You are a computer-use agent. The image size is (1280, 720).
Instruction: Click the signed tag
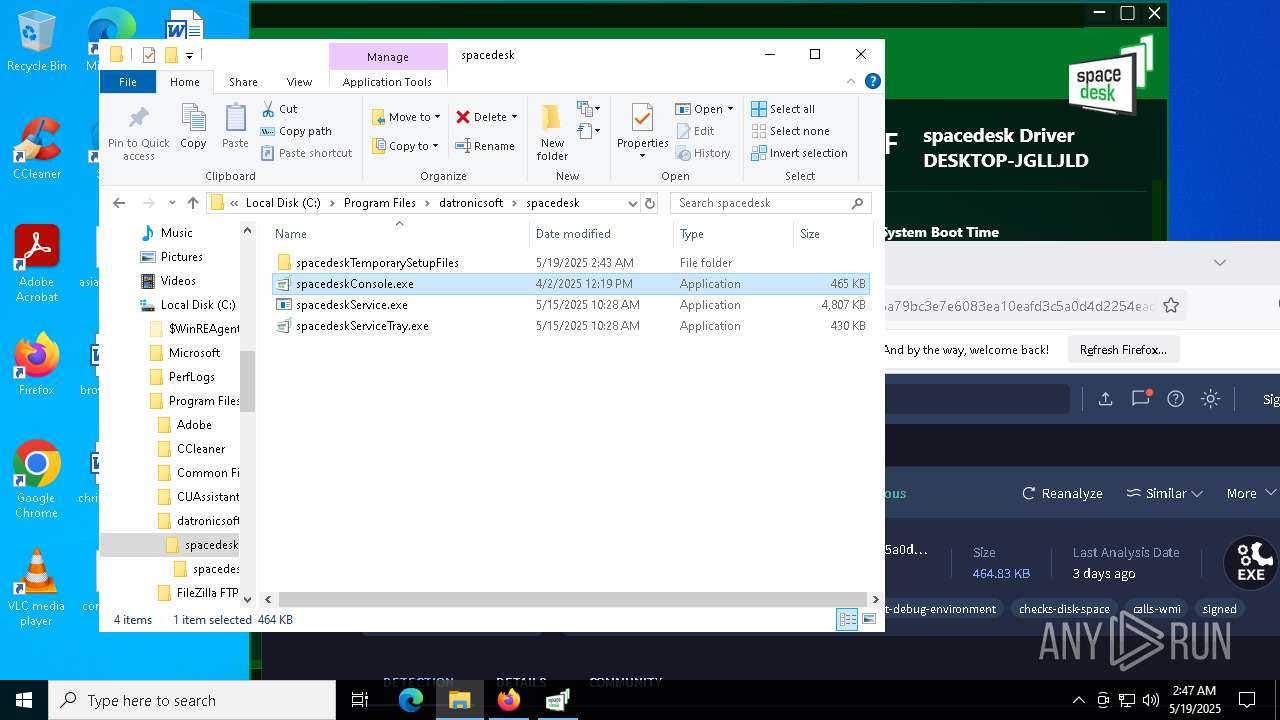click(x=1219, y=609)
